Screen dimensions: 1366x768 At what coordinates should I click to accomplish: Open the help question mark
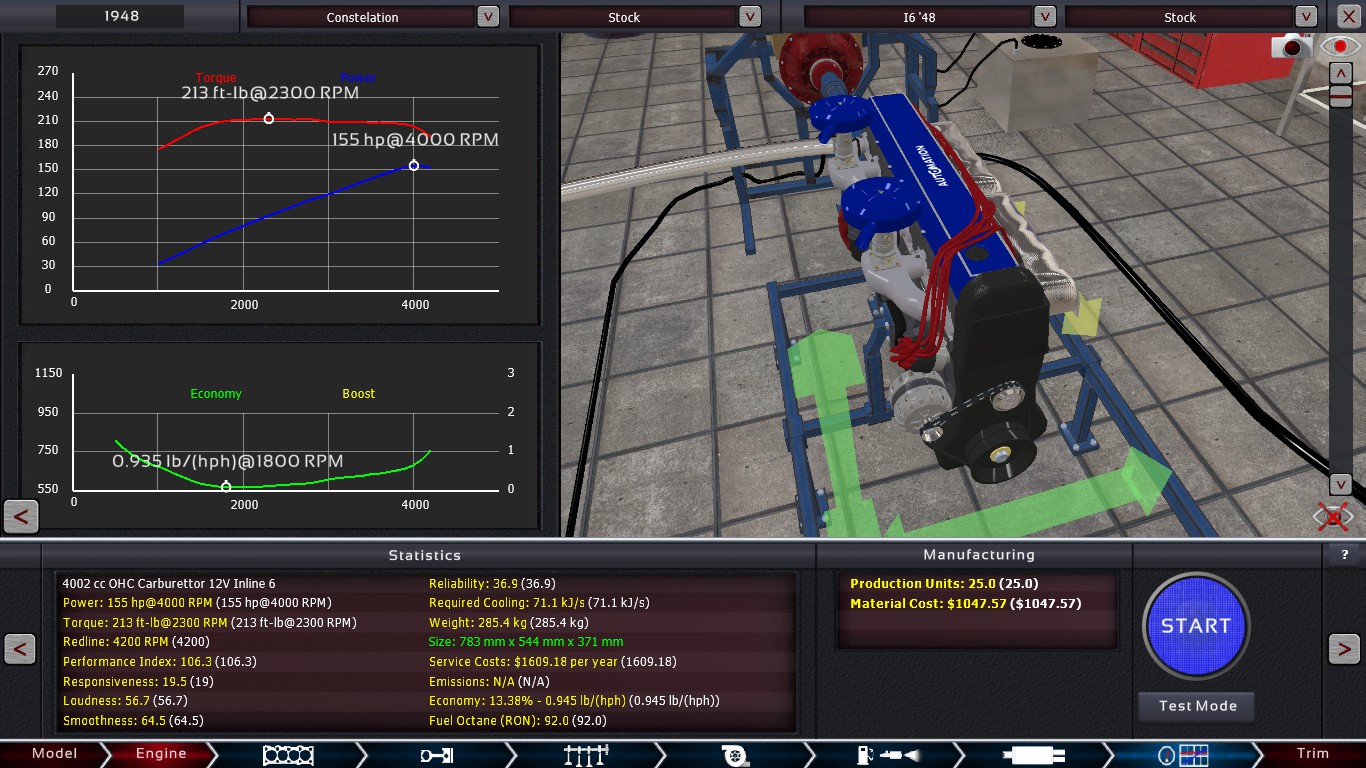click(x=1344, y=554)
